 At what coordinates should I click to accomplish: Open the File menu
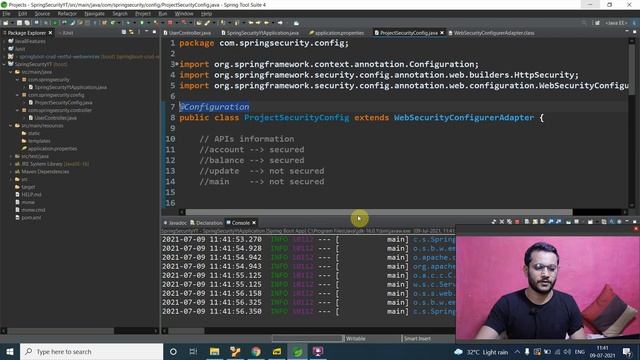(7, 13)
